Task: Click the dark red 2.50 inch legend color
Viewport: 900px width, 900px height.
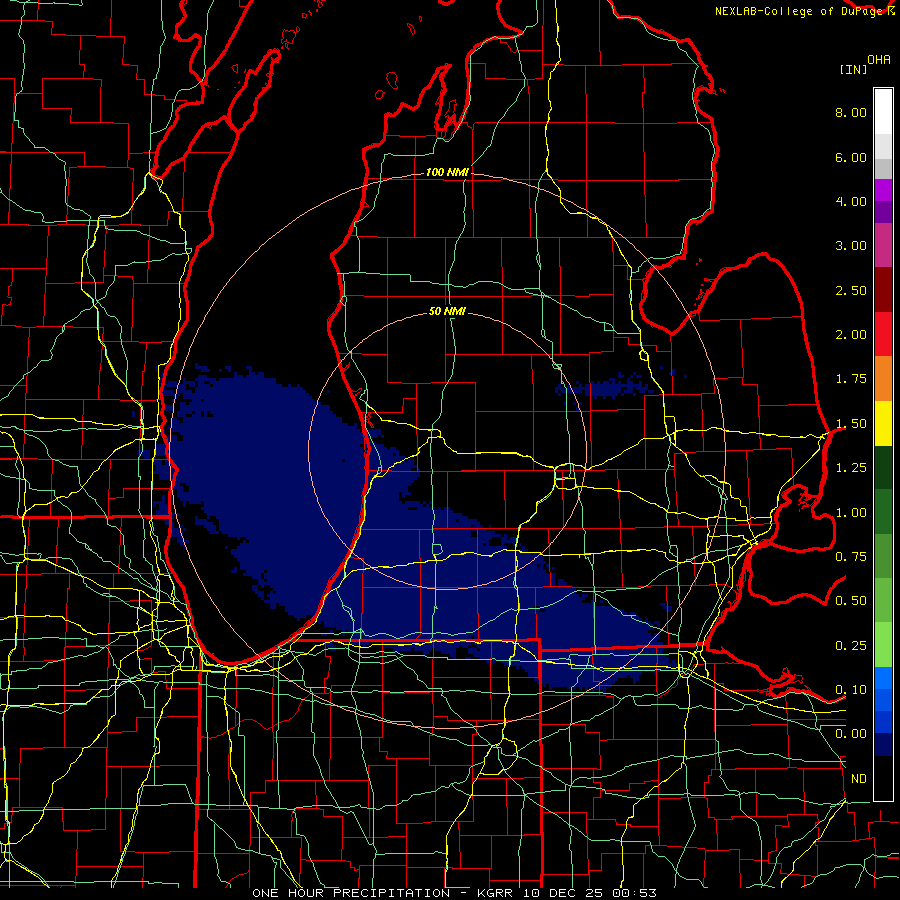Action: (x=883, y=290)
